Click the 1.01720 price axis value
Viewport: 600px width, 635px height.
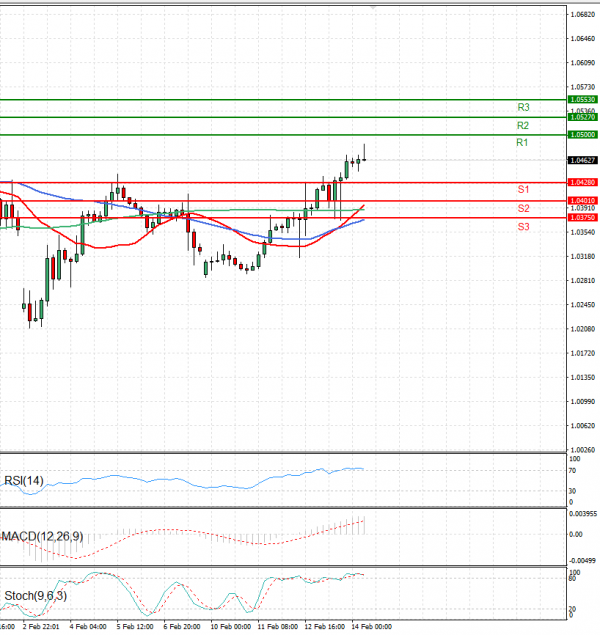click(583, 353)
